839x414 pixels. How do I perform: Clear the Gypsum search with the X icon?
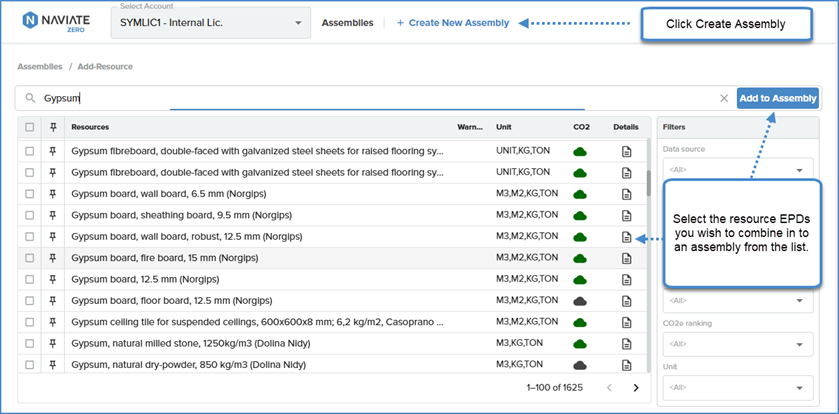coord(724,98)
